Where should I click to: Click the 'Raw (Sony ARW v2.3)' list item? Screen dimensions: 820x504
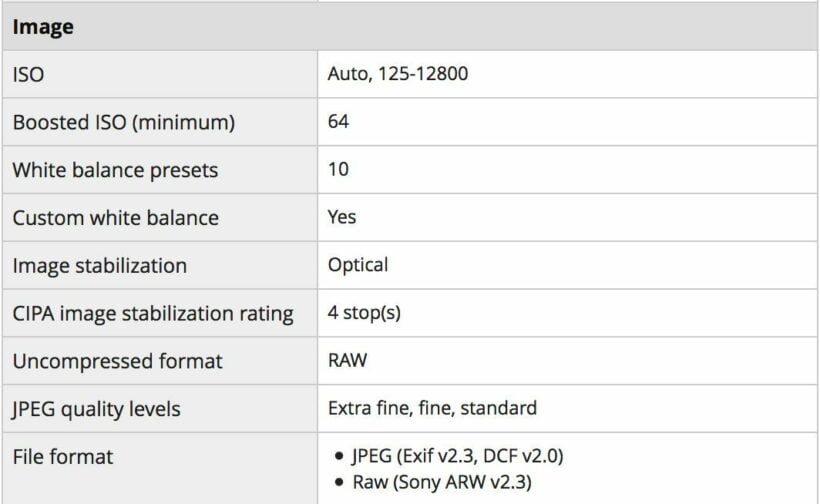tap(441, 484)
